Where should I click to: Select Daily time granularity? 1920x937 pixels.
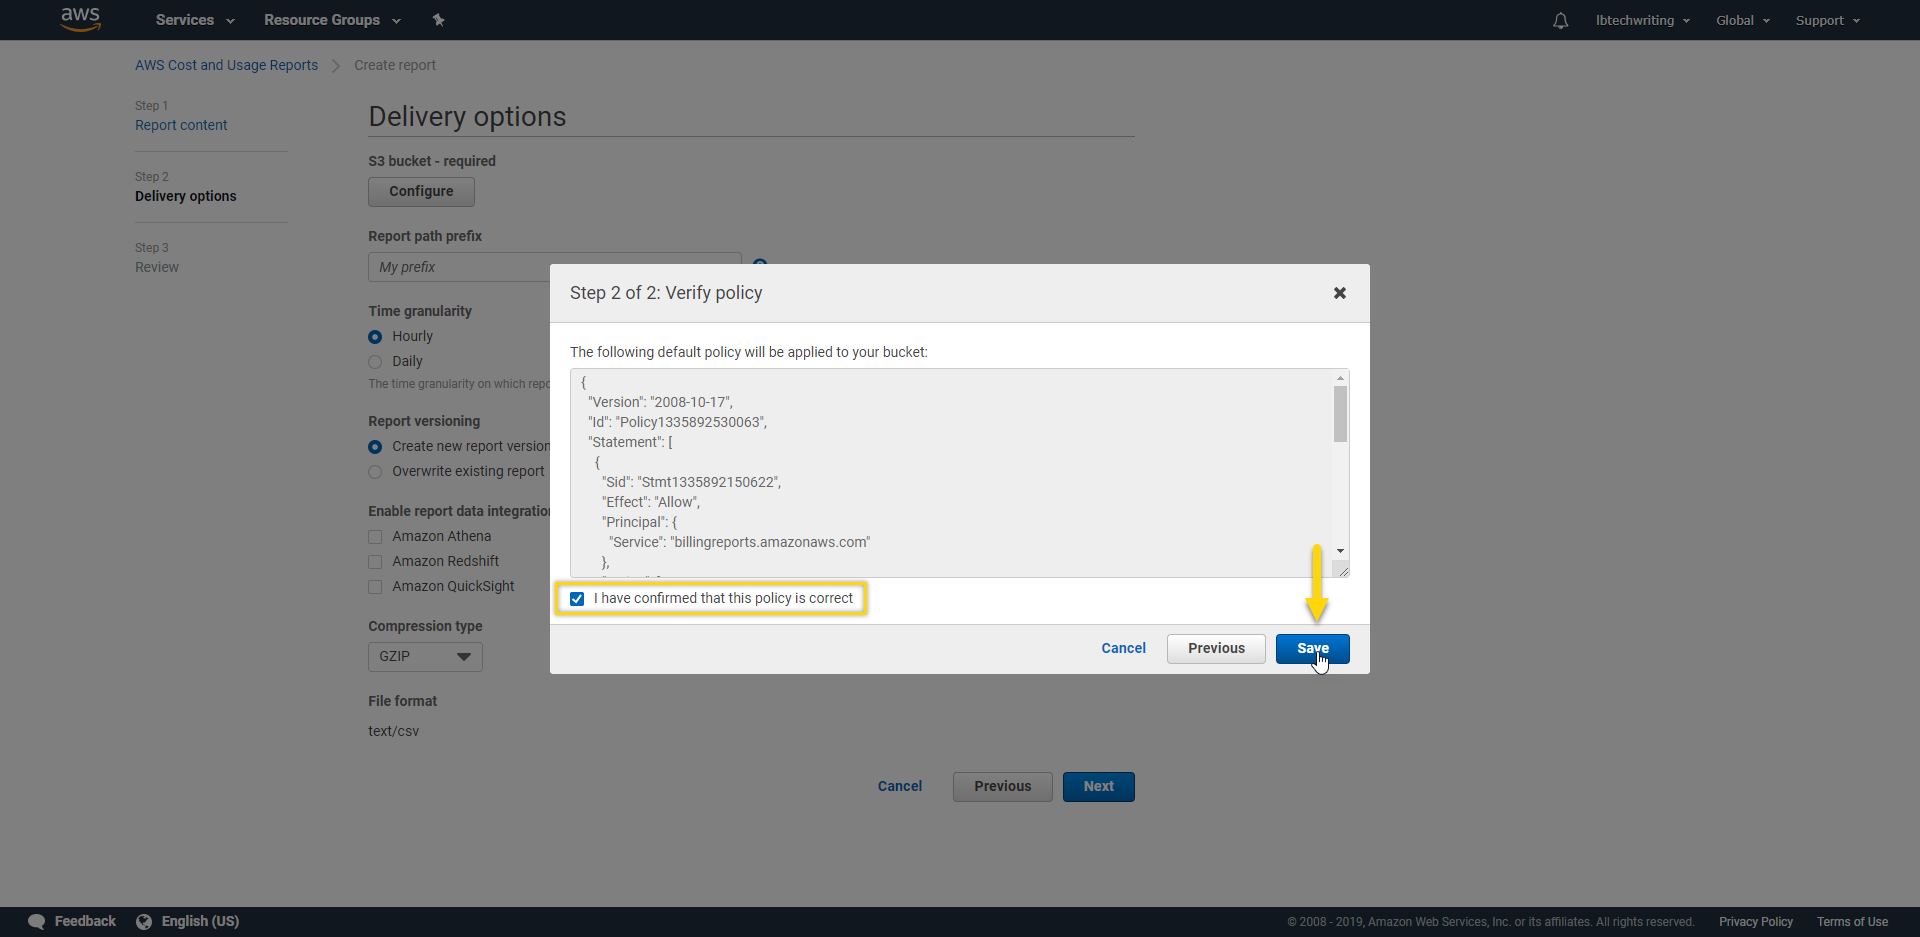(375, 362)
